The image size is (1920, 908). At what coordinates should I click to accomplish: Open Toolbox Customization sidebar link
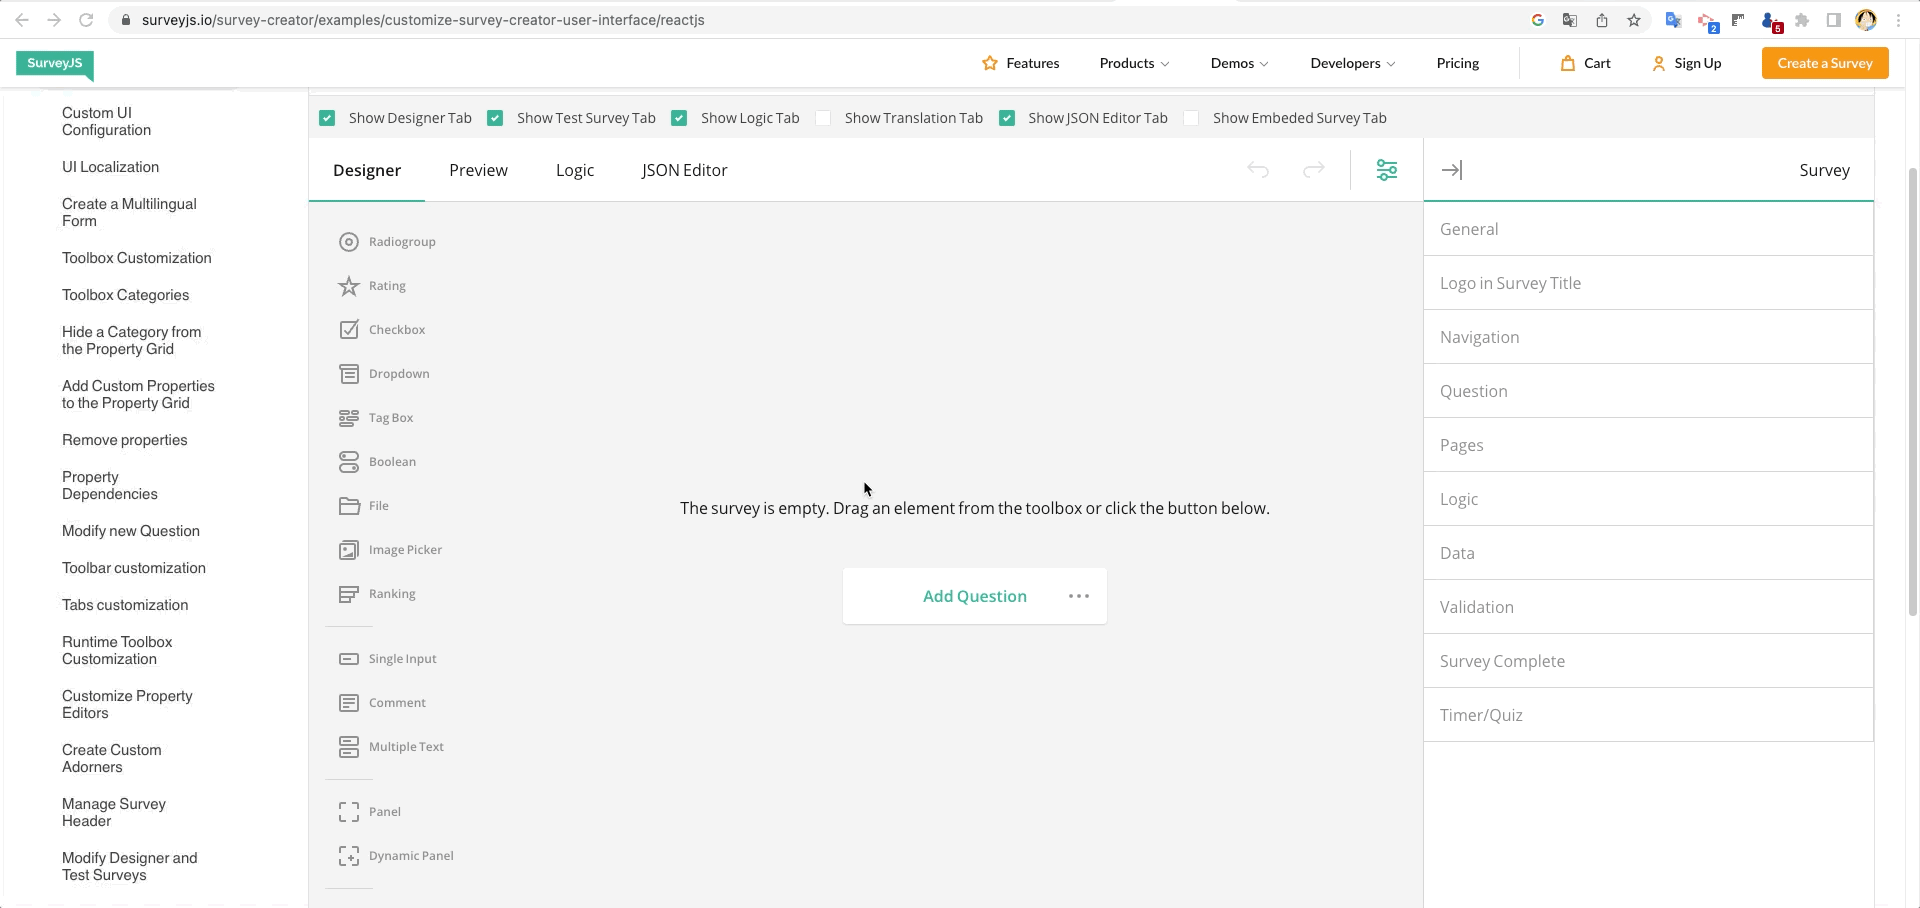(137, 257)
